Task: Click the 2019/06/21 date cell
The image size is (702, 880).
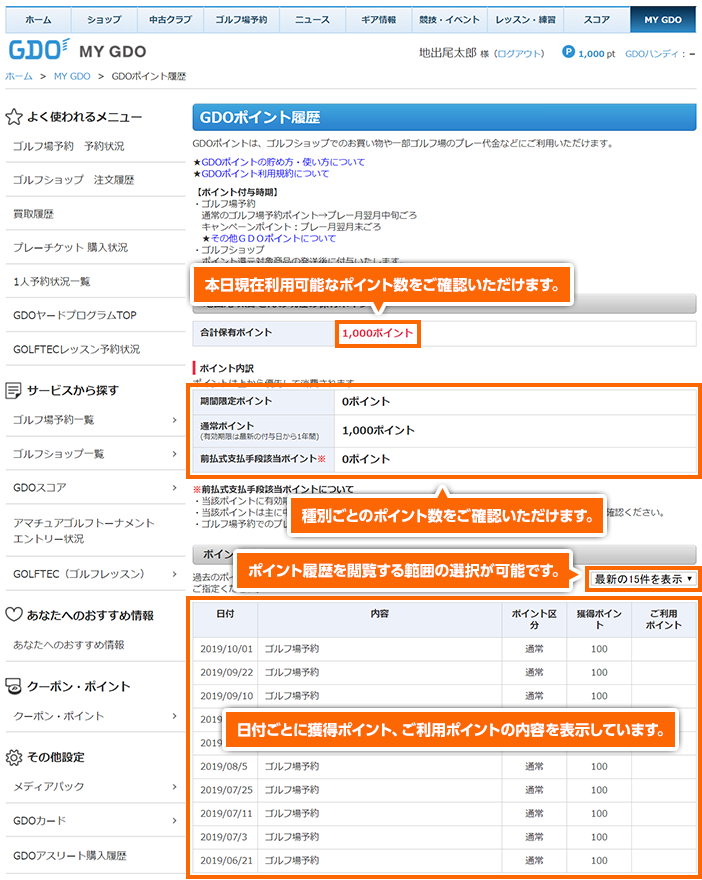Action: click(226, 860)
